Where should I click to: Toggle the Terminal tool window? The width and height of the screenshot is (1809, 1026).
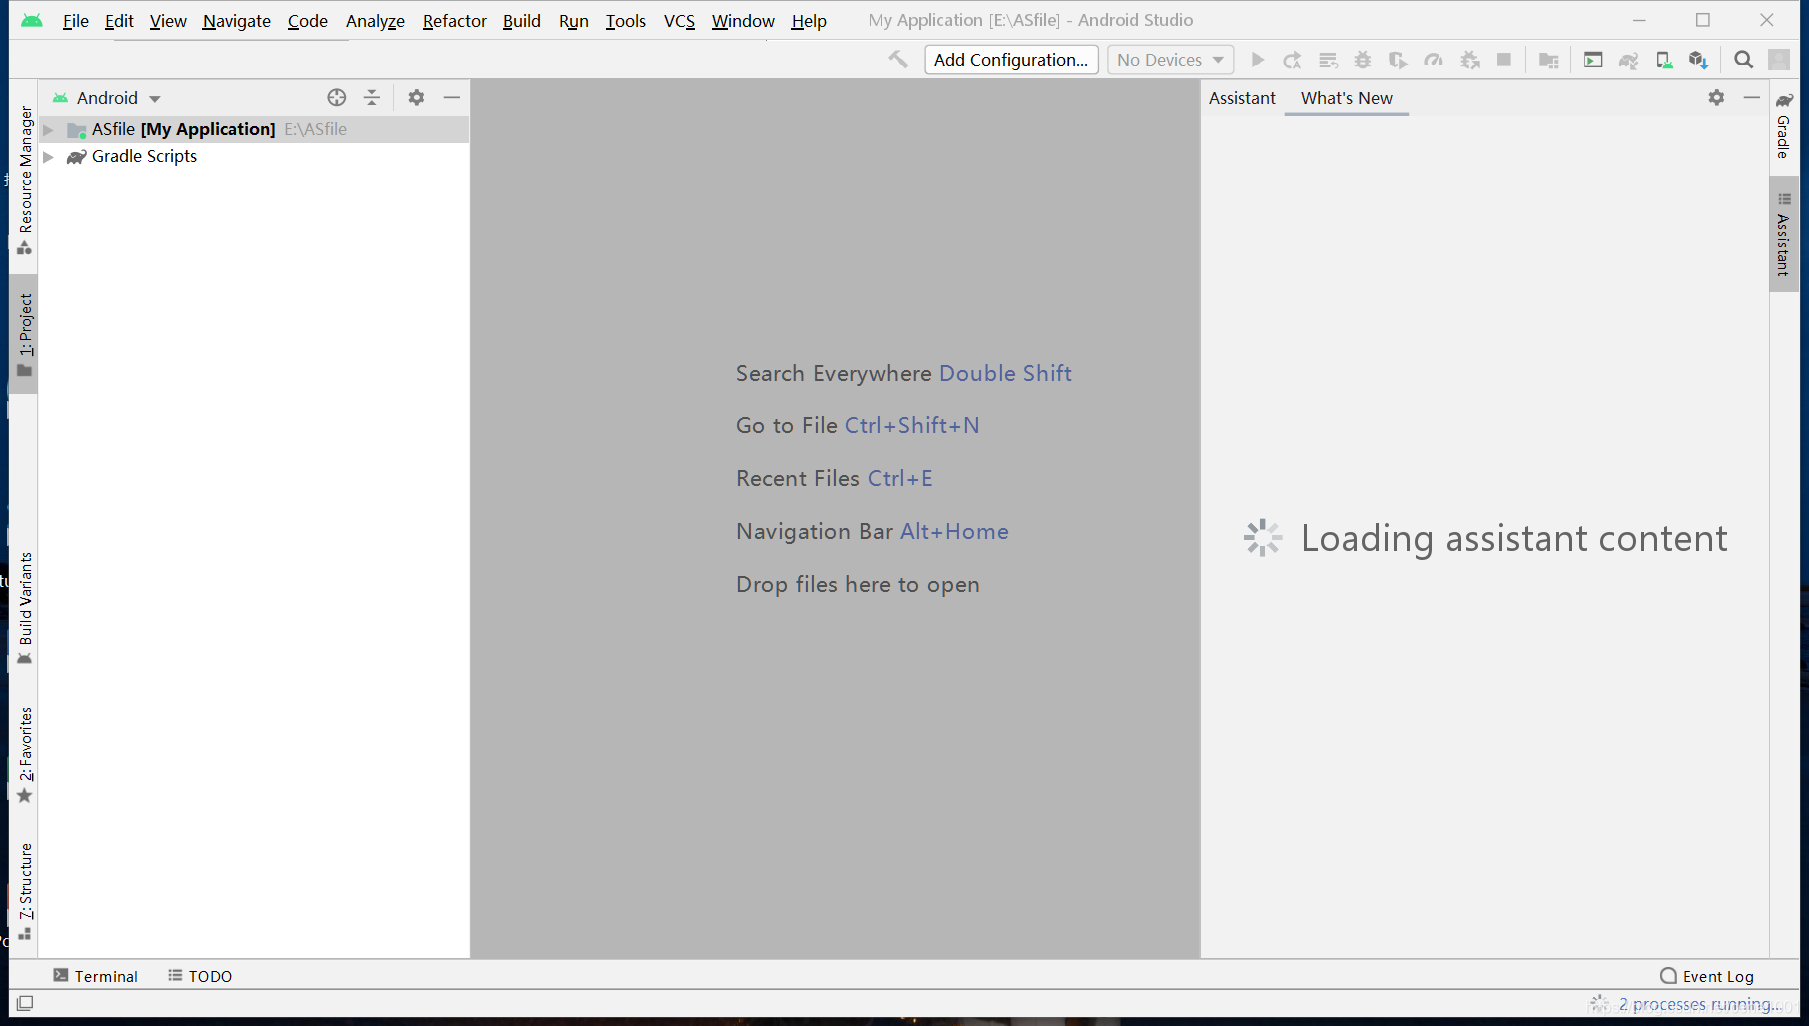coord(95,976)
